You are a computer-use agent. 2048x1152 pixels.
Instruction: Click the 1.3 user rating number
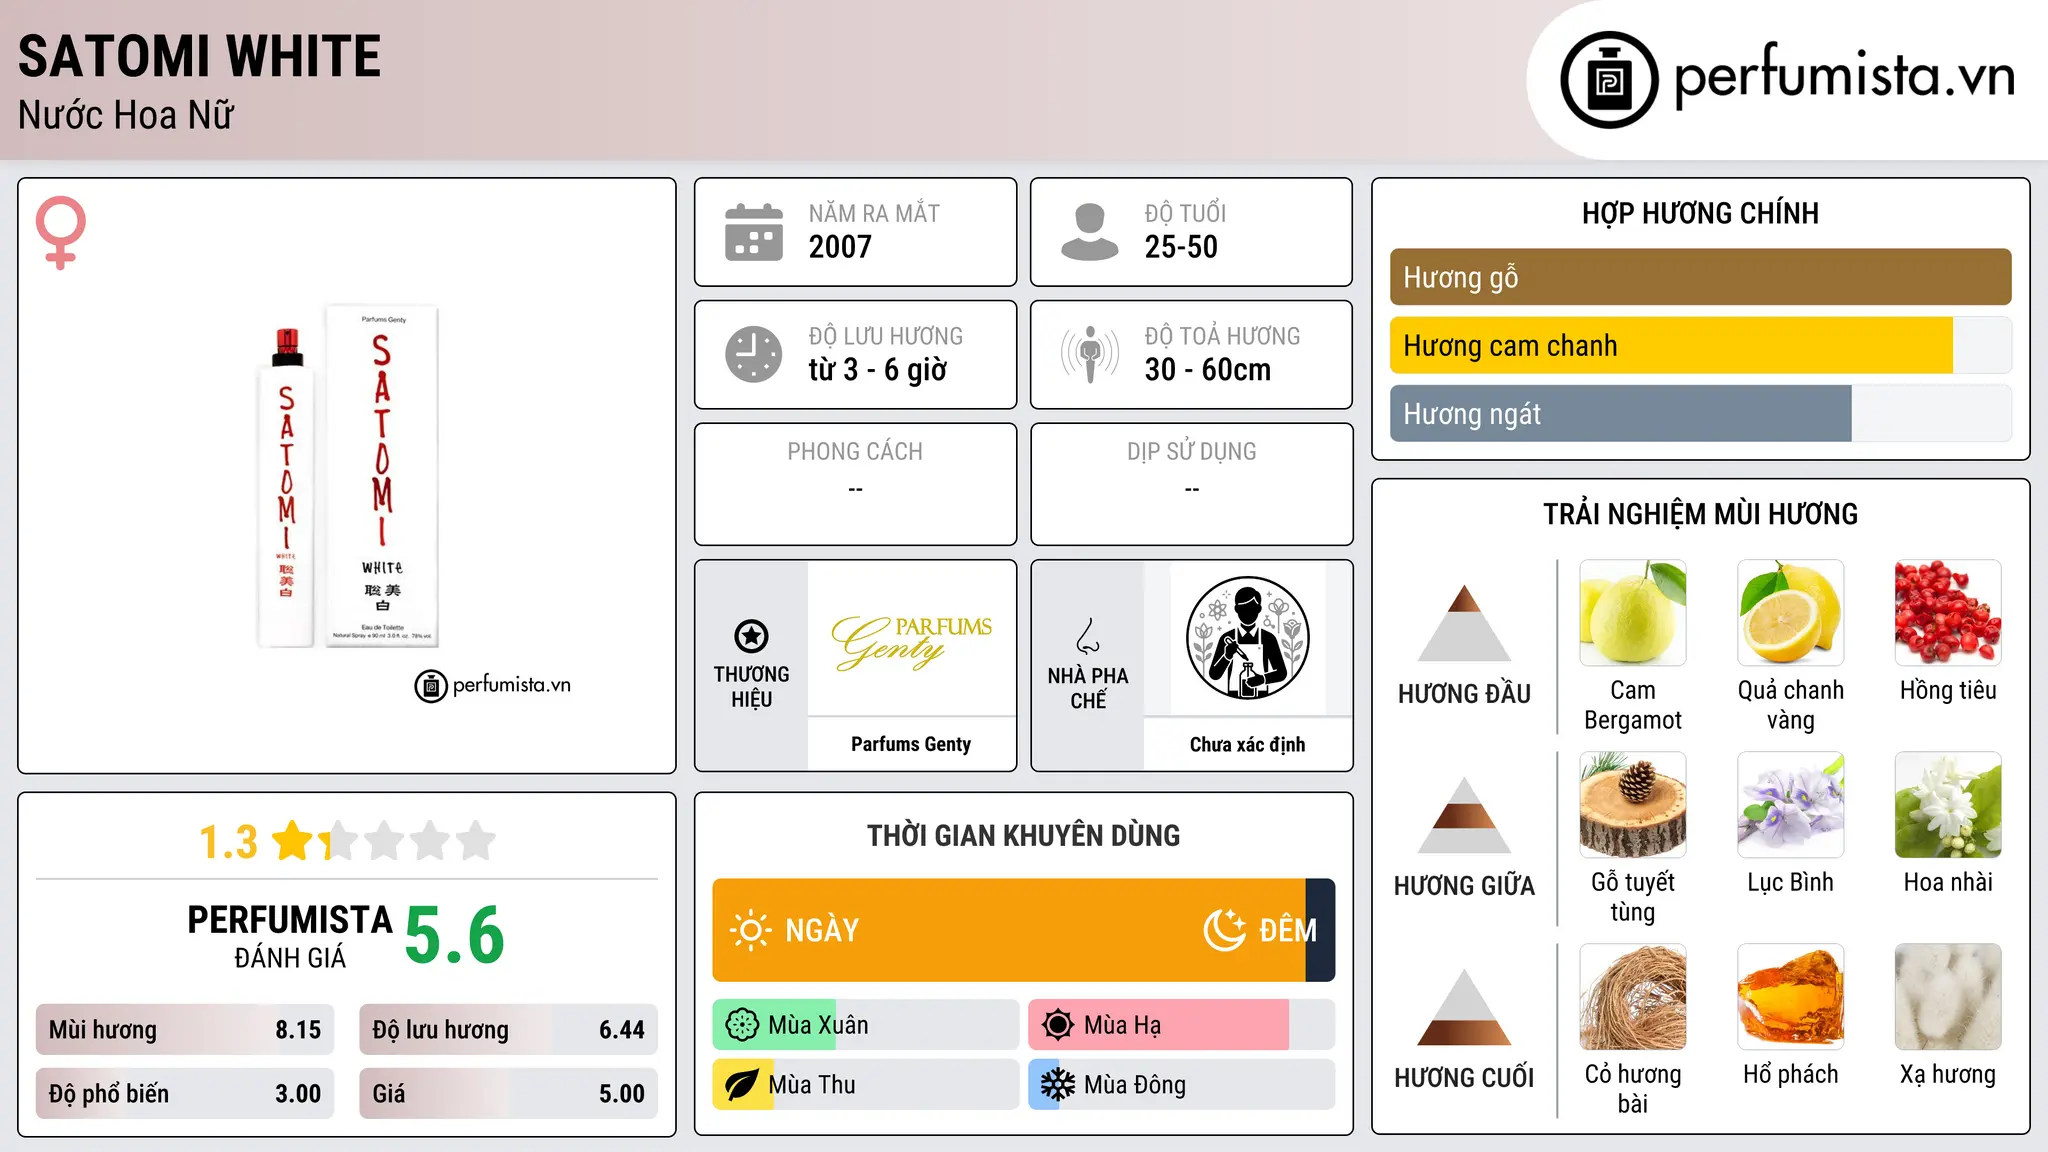point(229,842)
